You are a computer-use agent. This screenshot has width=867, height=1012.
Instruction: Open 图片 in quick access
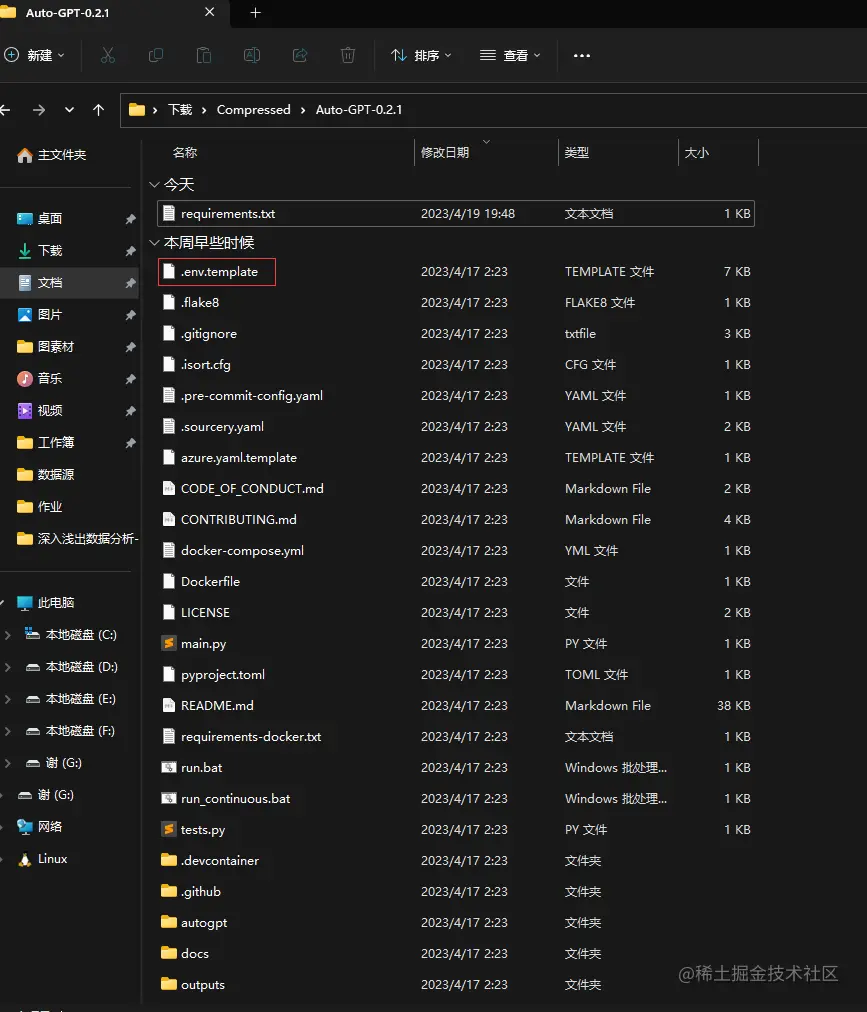coord(39,315)
